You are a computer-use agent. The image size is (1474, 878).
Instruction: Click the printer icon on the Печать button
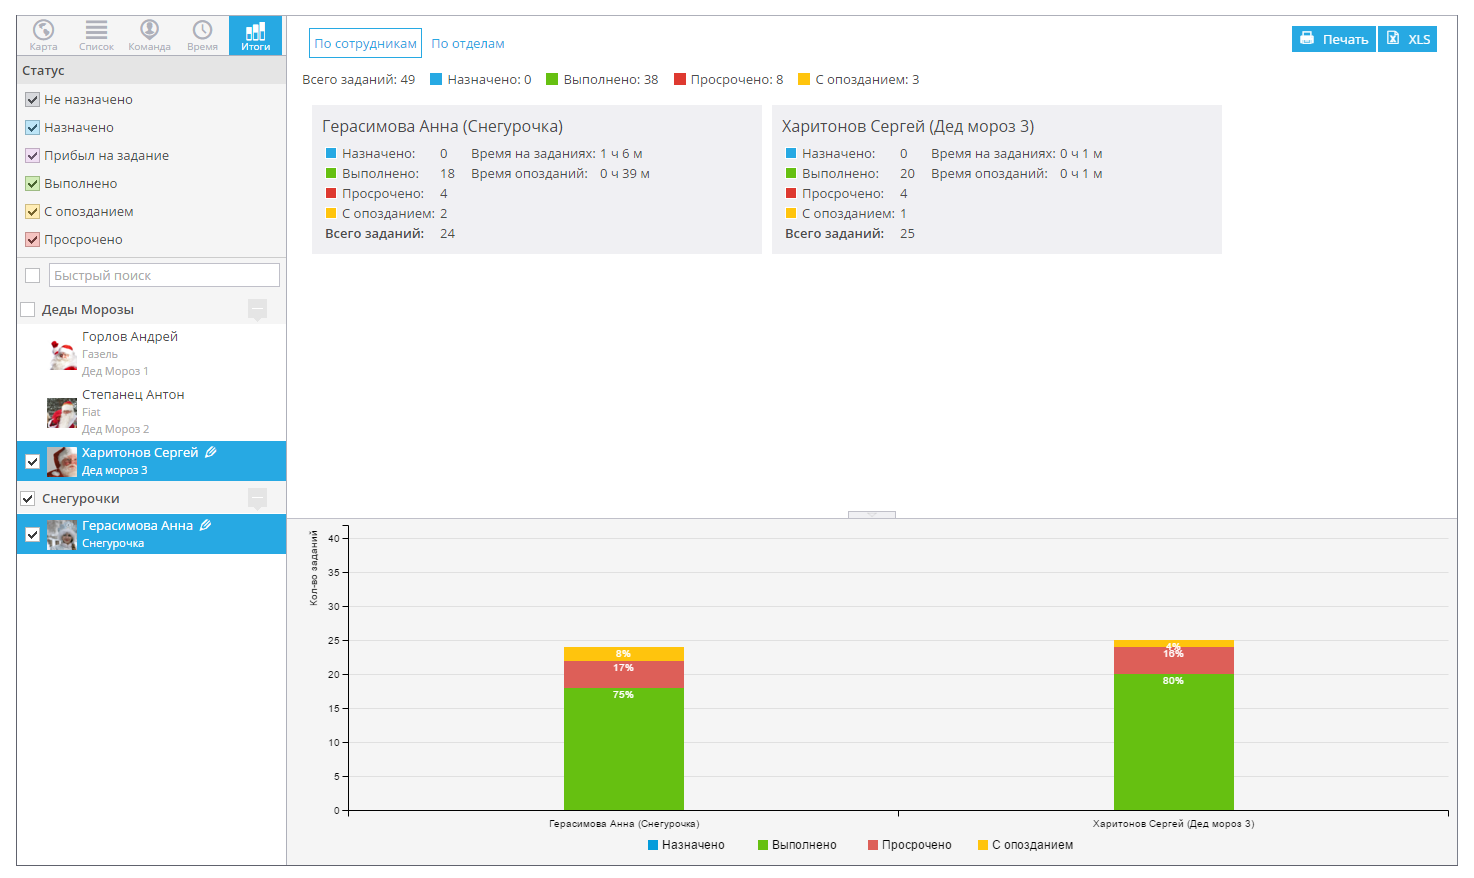pyautogui.click(x=1307, y=39)
